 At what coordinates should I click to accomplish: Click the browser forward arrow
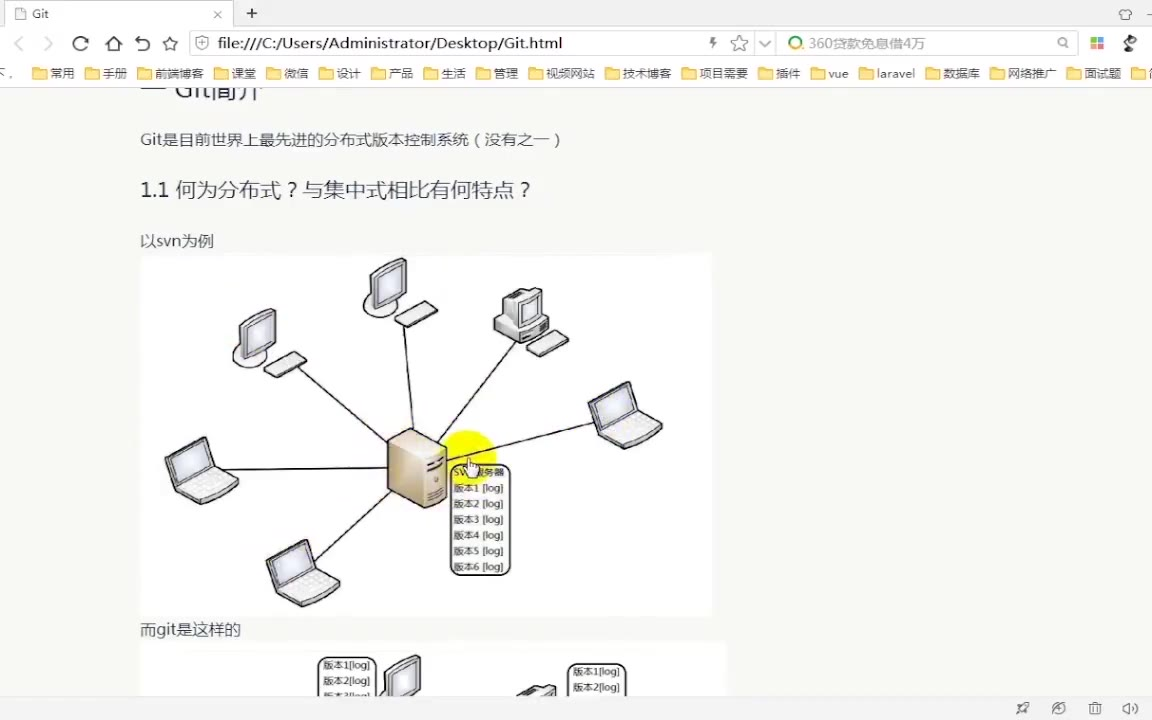[x=48, y=43]
